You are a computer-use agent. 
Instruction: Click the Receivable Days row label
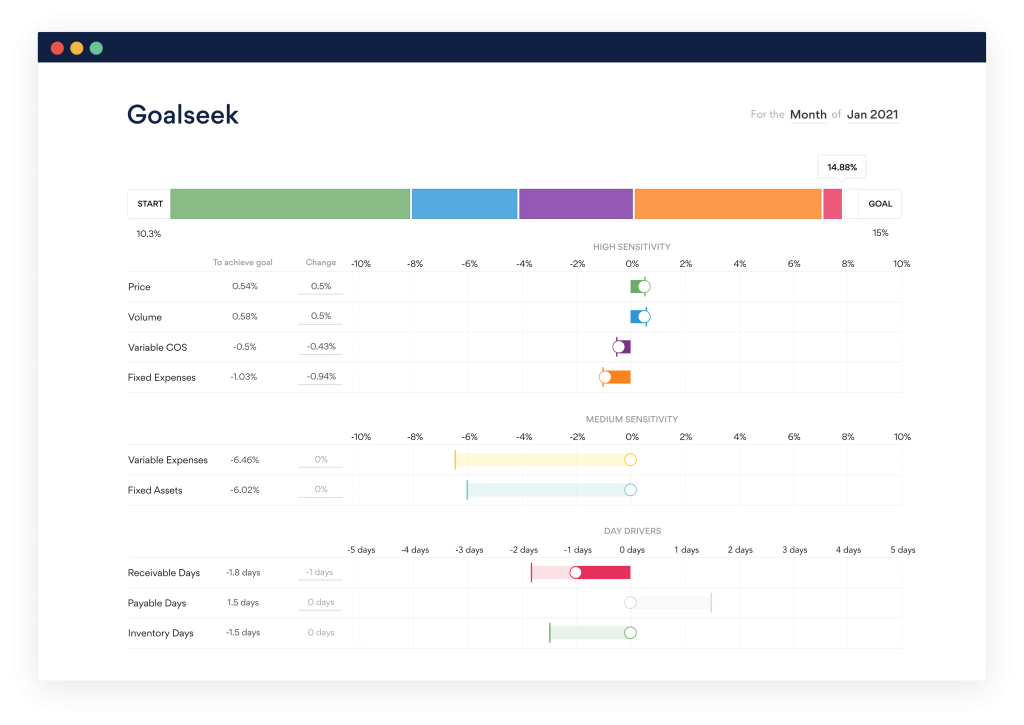click(164, 573)
